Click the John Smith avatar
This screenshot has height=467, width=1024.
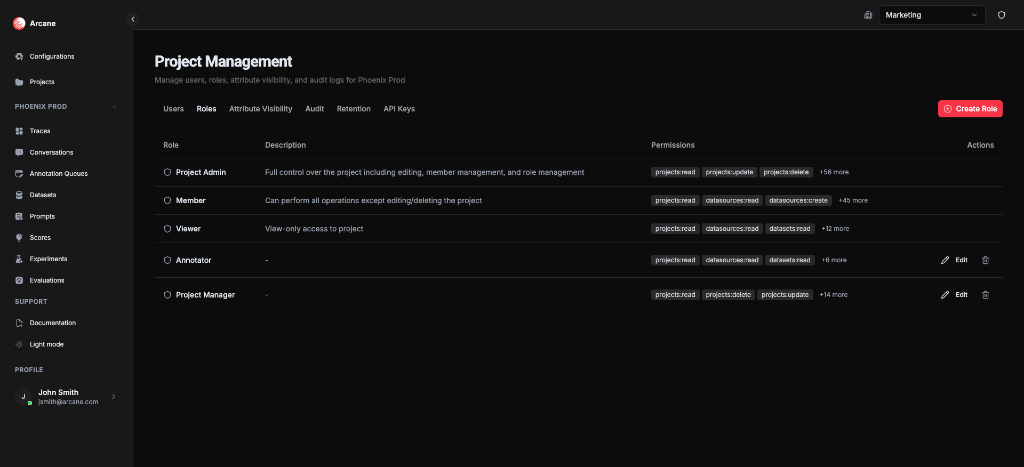pyautogui.click(x=24, y=396)
